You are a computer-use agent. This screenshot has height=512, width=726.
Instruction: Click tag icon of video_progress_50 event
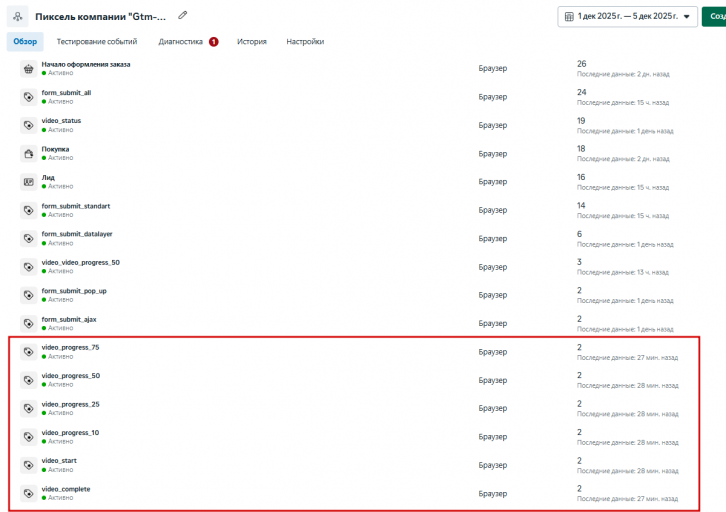(x=29, y=380)
